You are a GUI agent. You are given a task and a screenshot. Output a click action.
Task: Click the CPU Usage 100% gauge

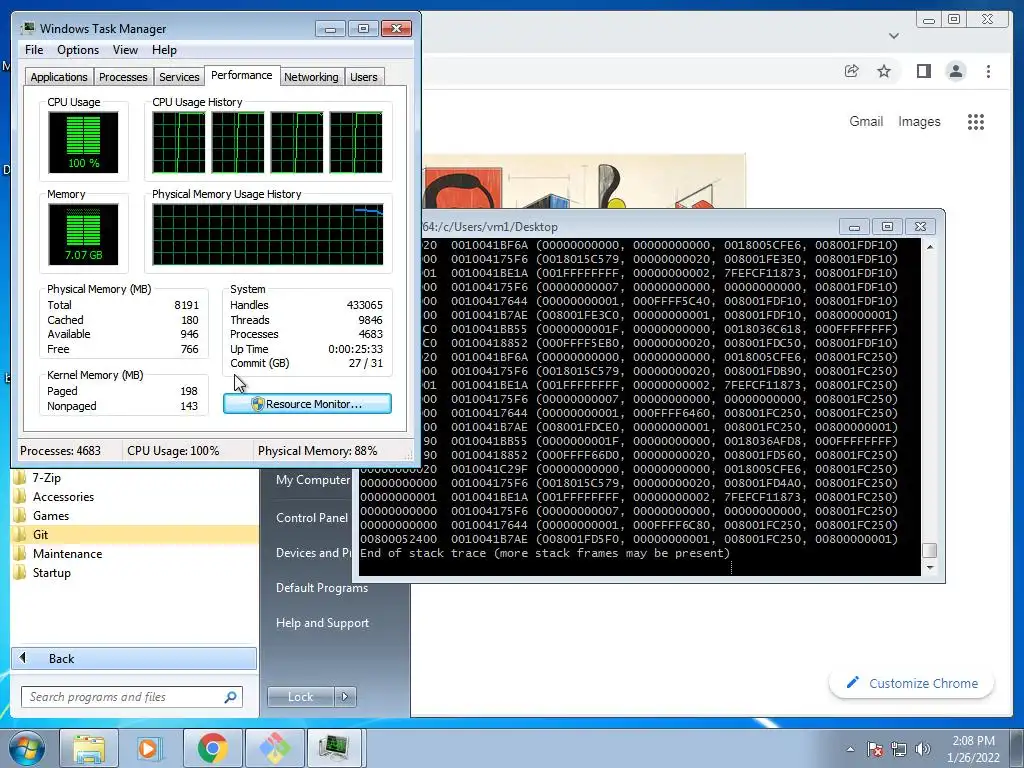point(83,142)
